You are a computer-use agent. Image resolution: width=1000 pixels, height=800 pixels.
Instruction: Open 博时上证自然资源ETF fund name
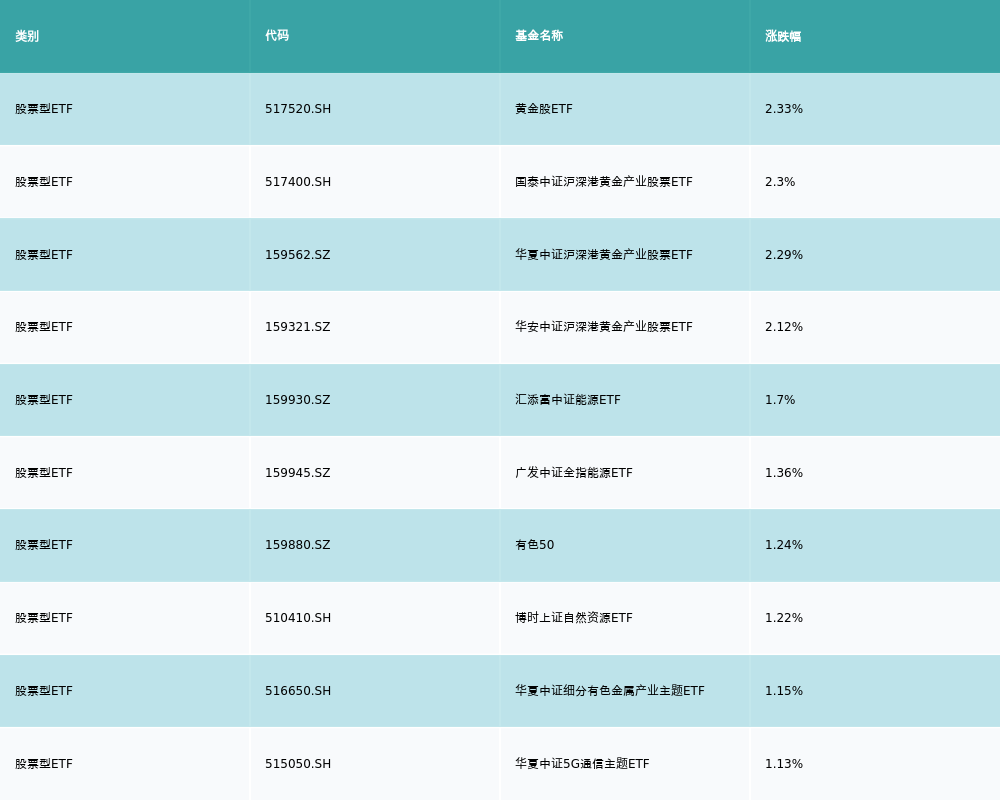[574, 618]
